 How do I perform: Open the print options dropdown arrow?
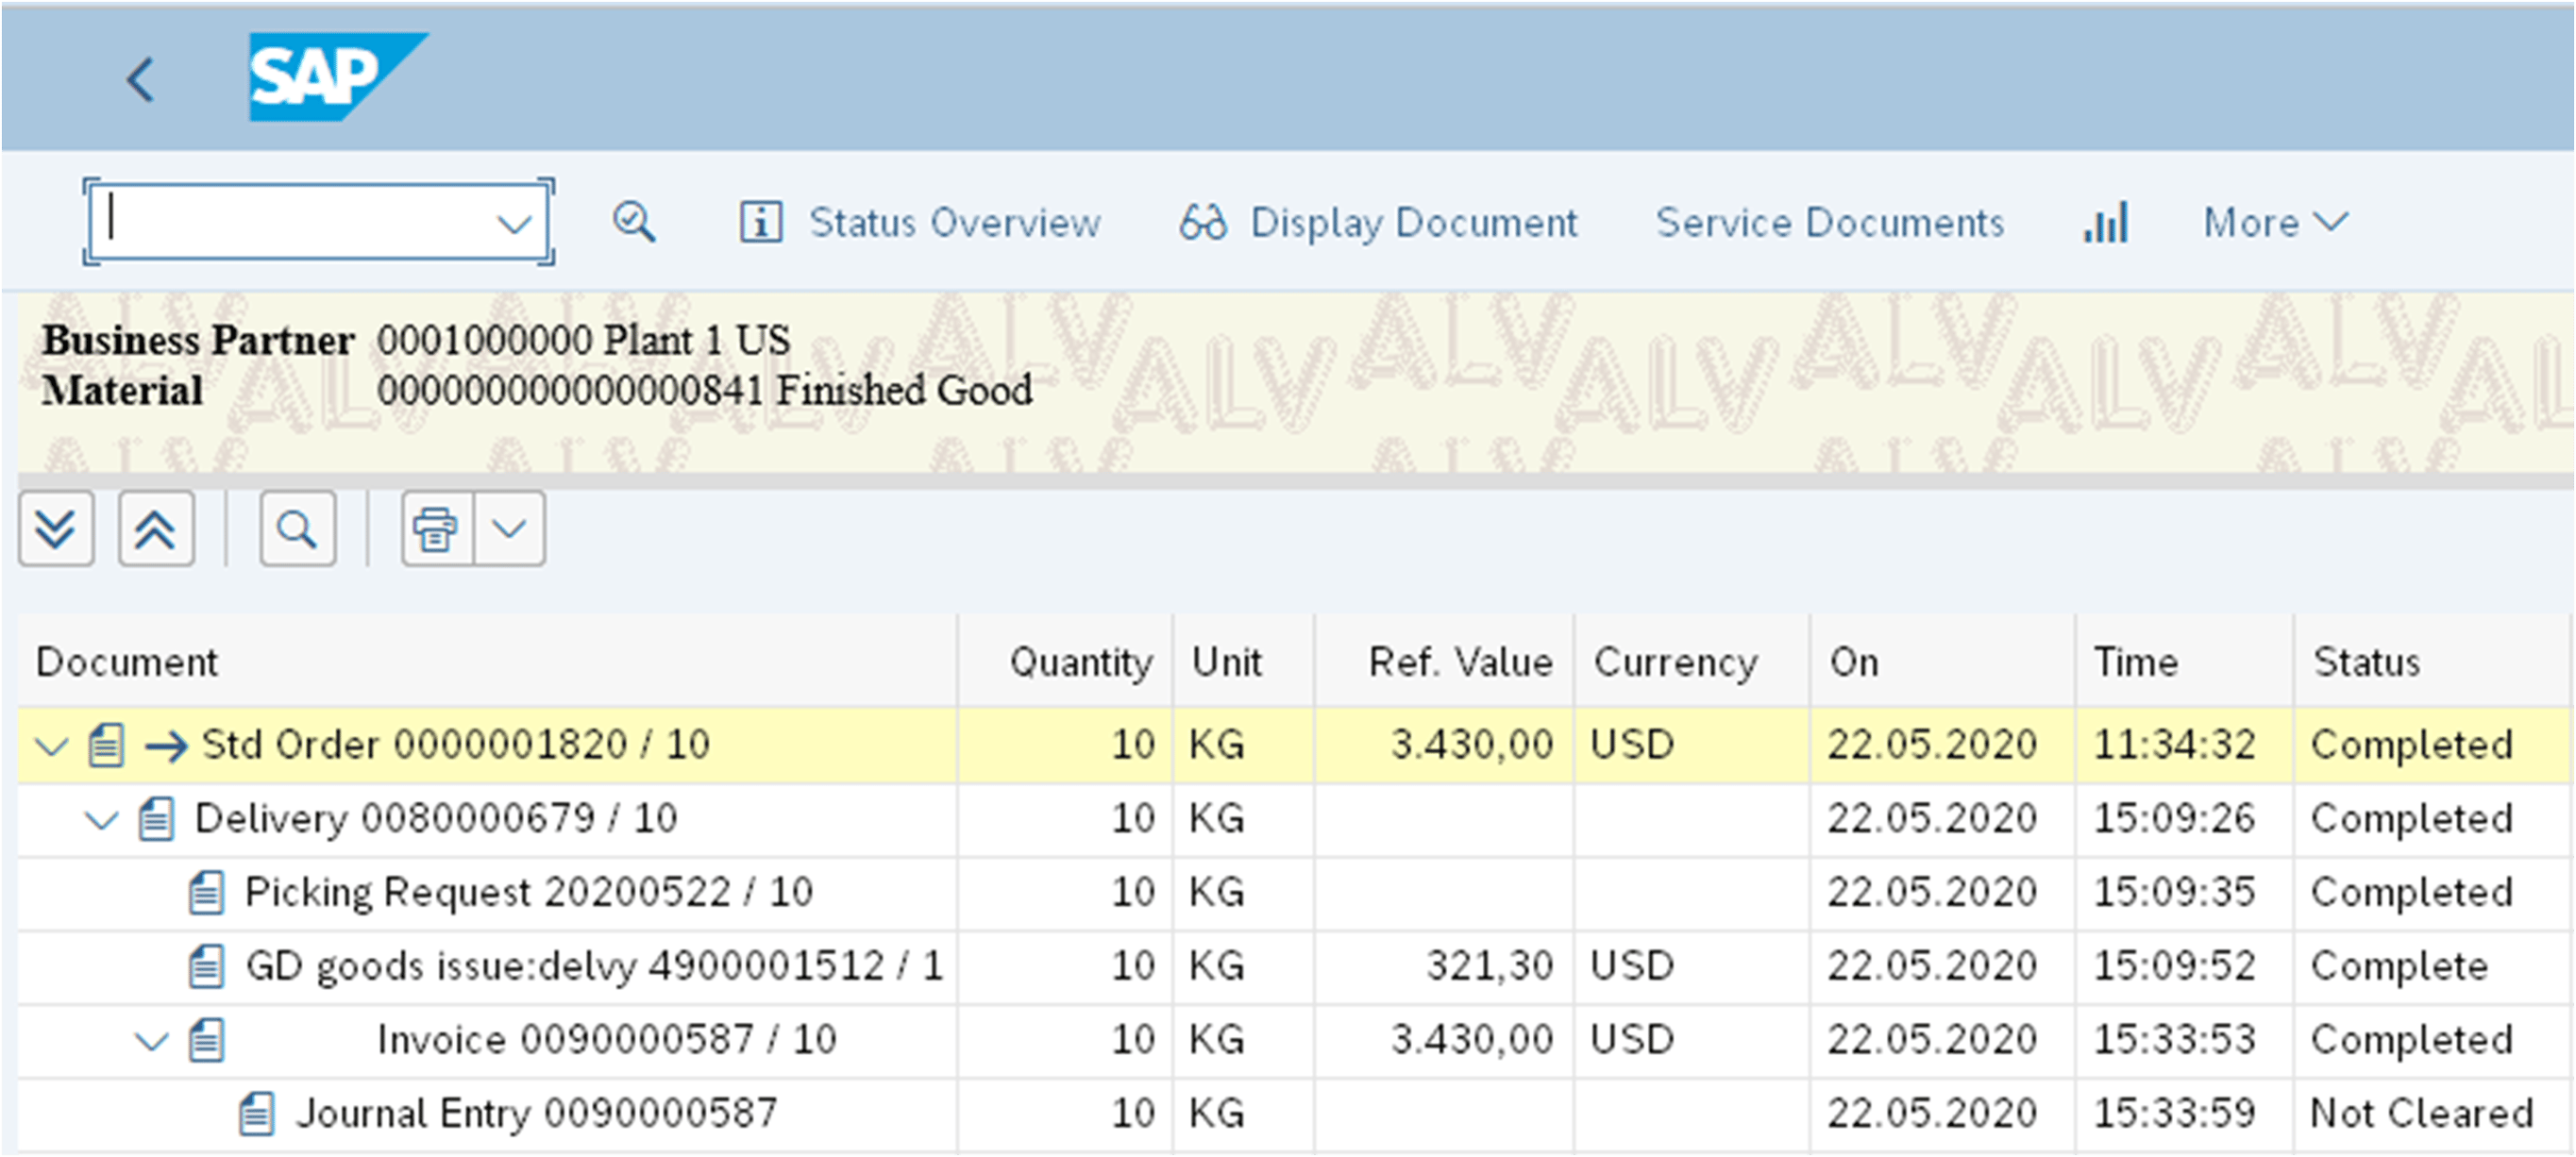(x=510, y=528)
